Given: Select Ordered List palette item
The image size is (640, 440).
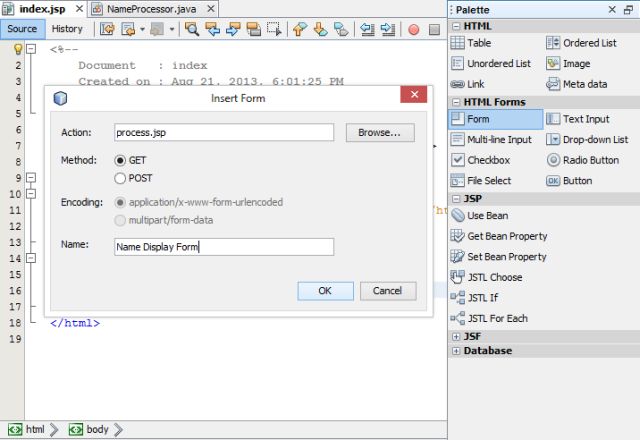Looking at the screenshot, I should coord(581,43).
